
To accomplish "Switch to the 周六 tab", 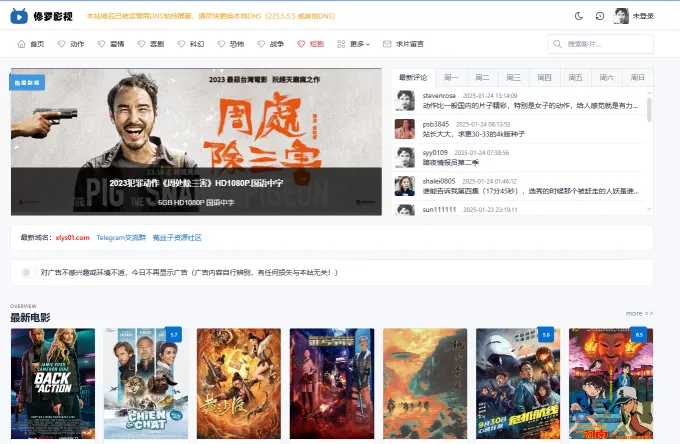I will [607, 78].
